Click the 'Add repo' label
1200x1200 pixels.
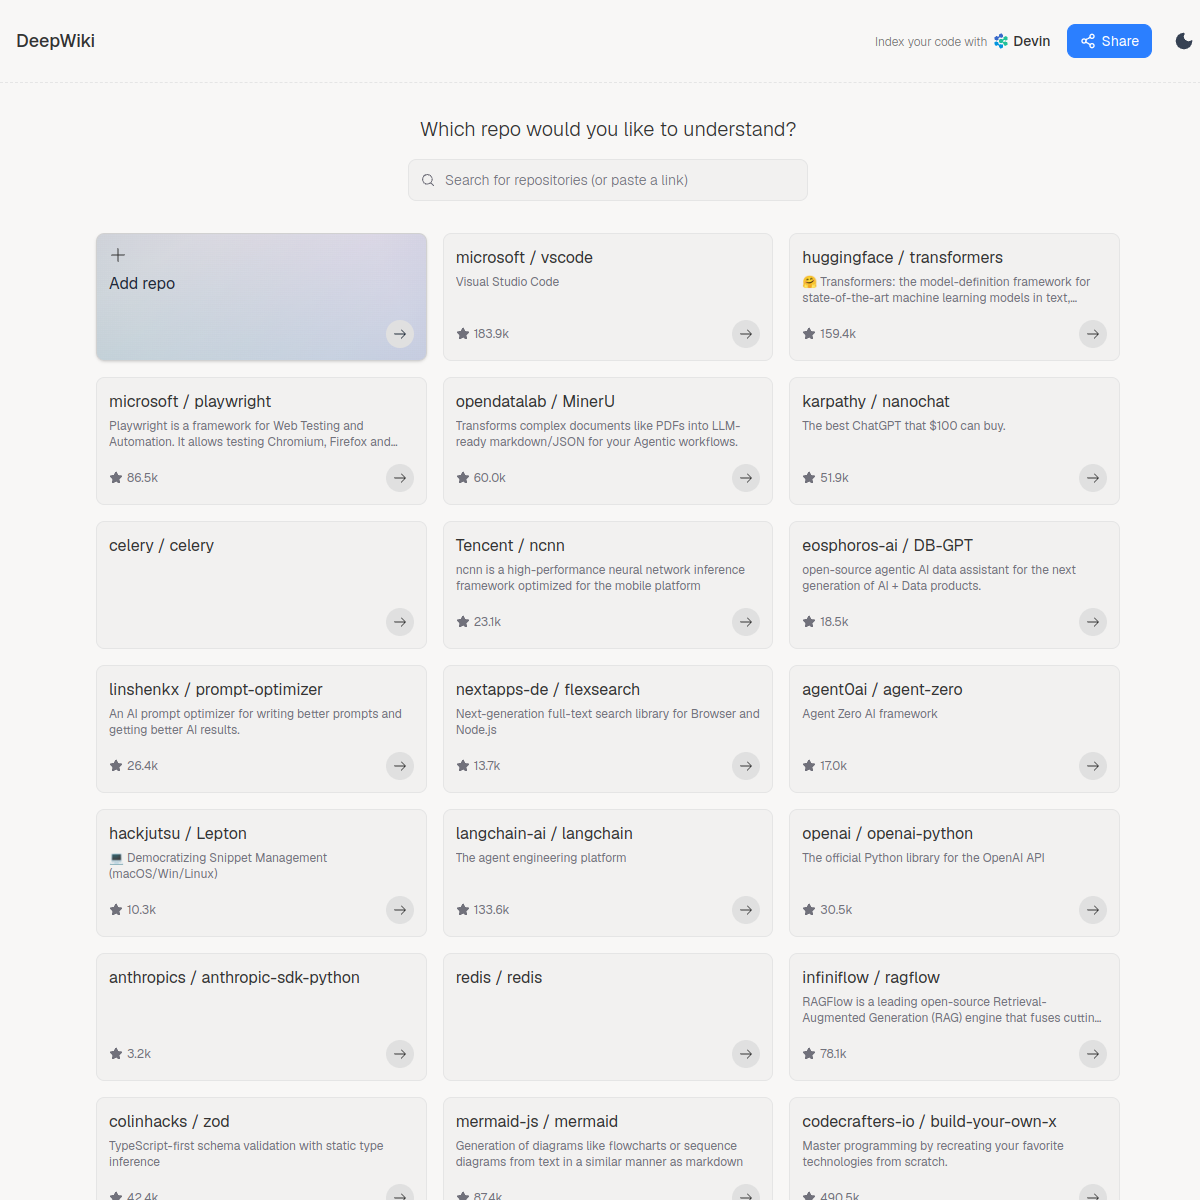click(x=142, y=284)
